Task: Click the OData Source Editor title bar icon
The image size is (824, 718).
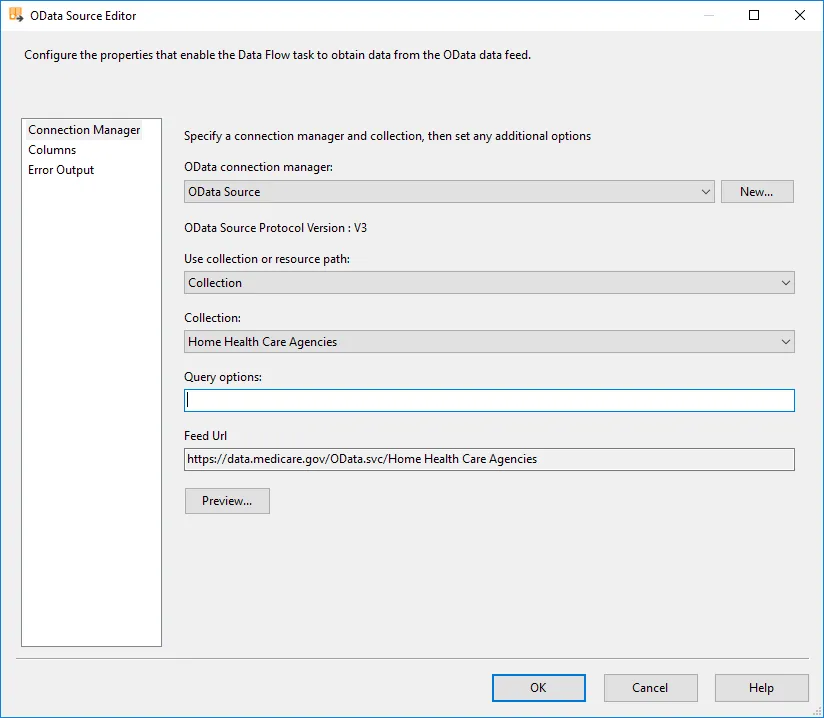Action: pos(16,16)
